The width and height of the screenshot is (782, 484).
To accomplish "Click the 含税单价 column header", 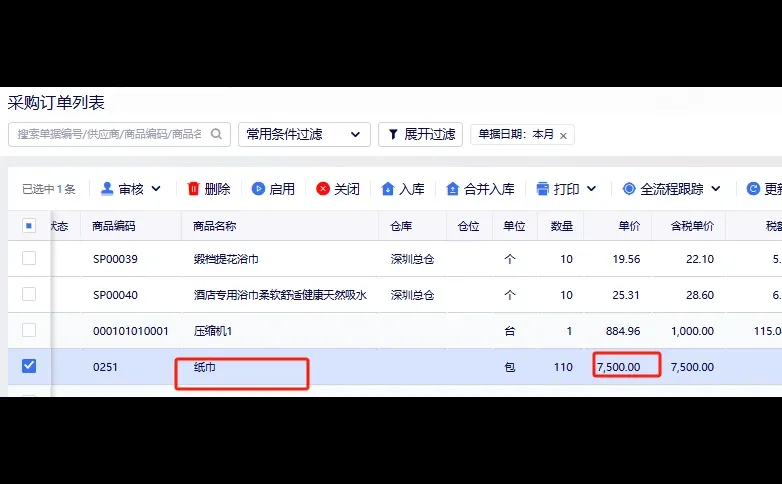I will click(692, 226).
